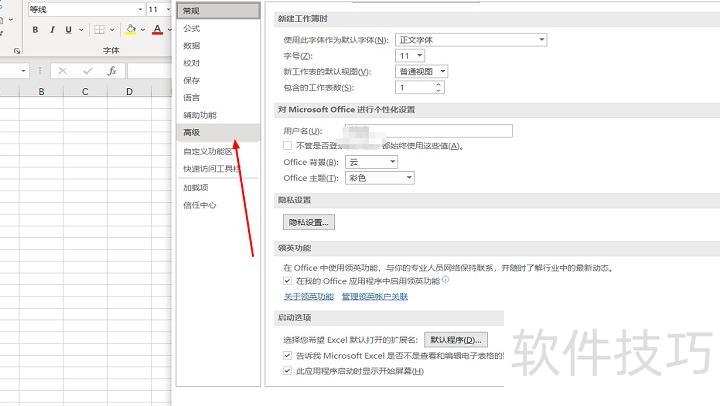Toggle italic formatting in the ribbon
The image size is (720, 406).
pos(52,30)
